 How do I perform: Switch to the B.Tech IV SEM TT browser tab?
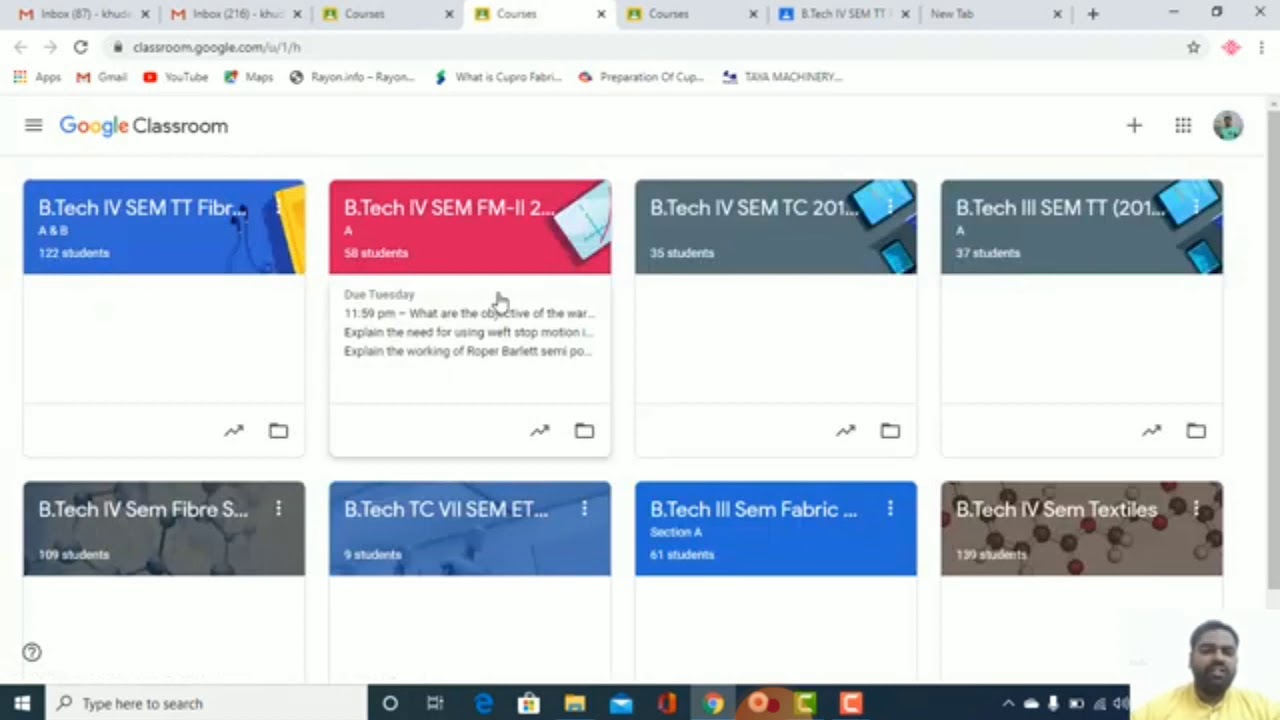[842, 14]
